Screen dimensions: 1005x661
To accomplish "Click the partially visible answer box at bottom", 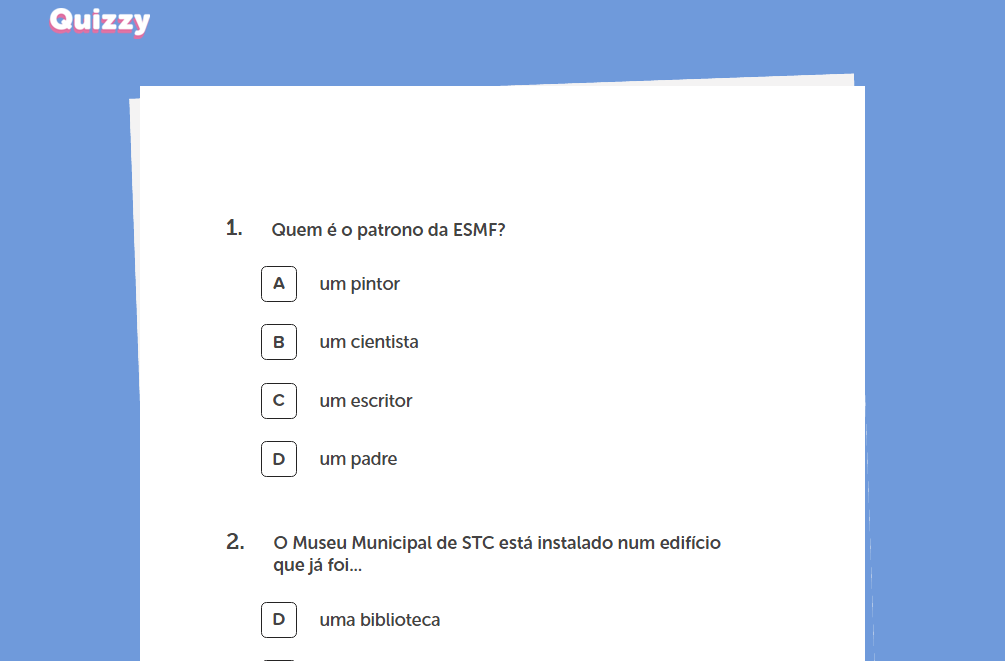I will [279, 659].
